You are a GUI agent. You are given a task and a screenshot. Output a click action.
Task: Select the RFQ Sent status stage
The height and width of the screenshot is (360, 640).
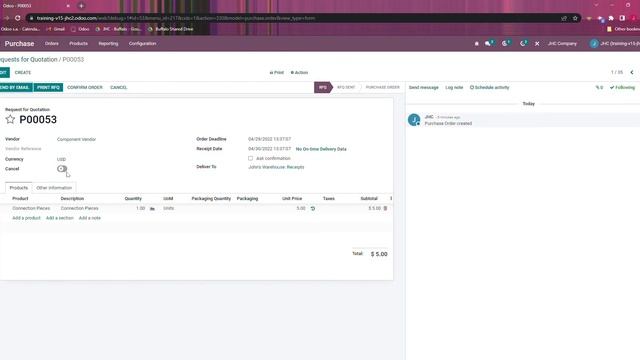pos(346,87)
